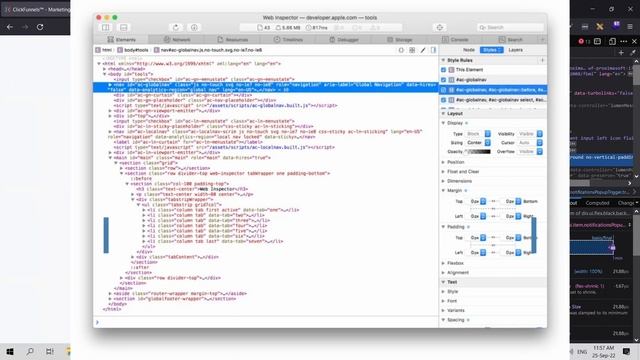The height and width of the screenshot is (360, 640).
Task: Click the layout grid icon in the DOM bar
Action: (x=412, y=50)
